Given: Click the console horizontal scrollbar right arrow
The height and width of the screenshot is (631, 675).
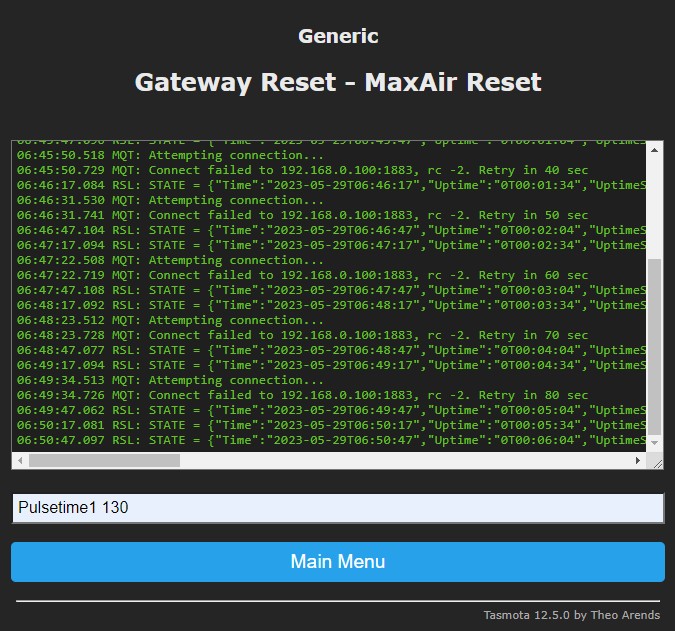Looking at the screenshot, I should click(639, 461).
